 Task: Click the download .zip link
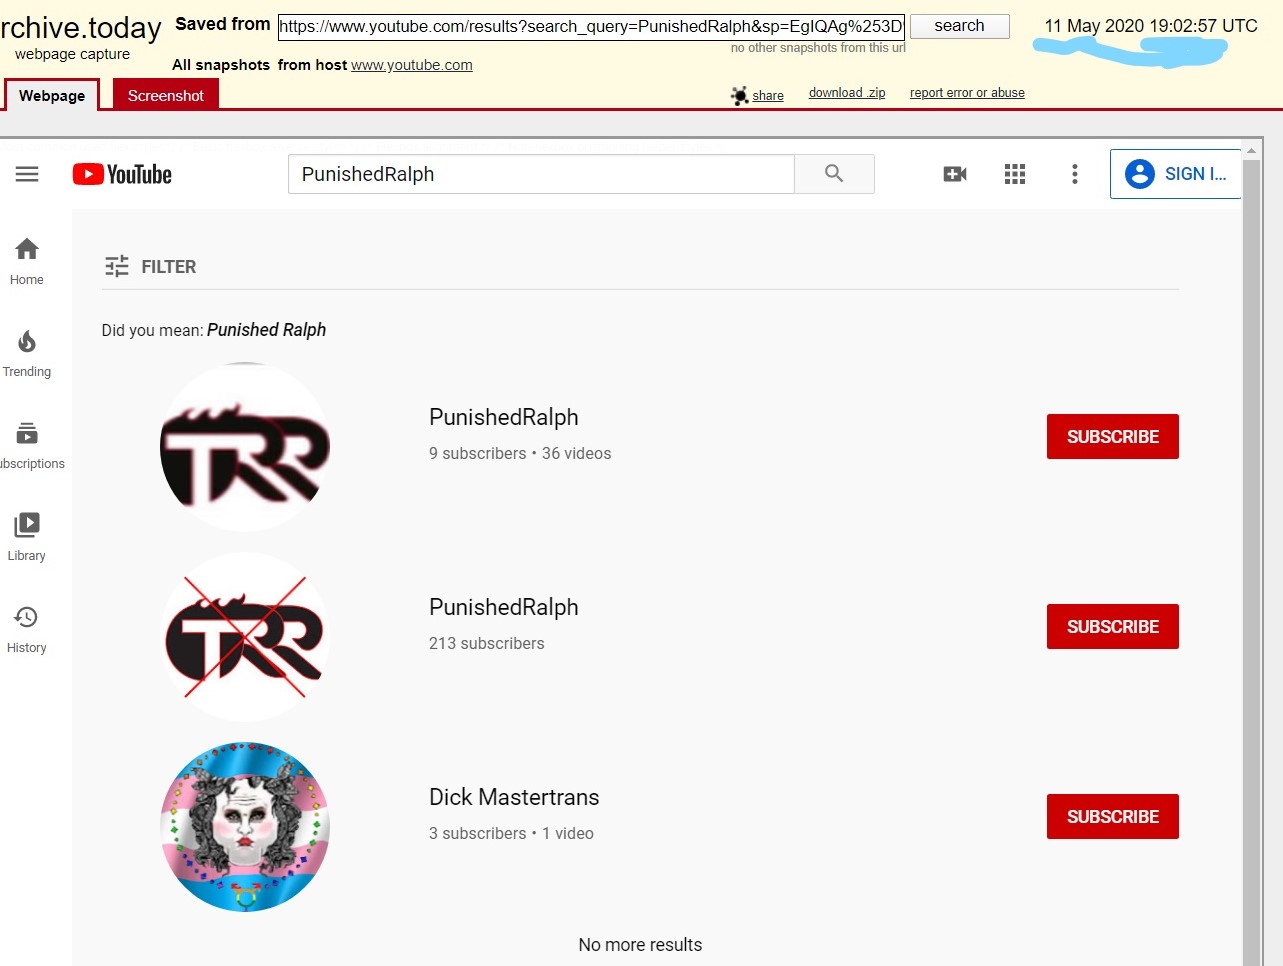coord(847,93)
